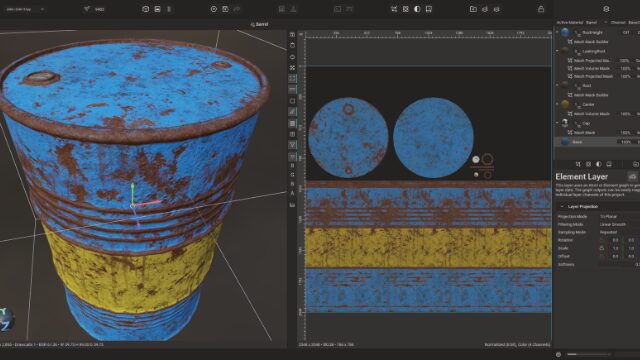Click the save icon beside the target icon

pos(225,9)
